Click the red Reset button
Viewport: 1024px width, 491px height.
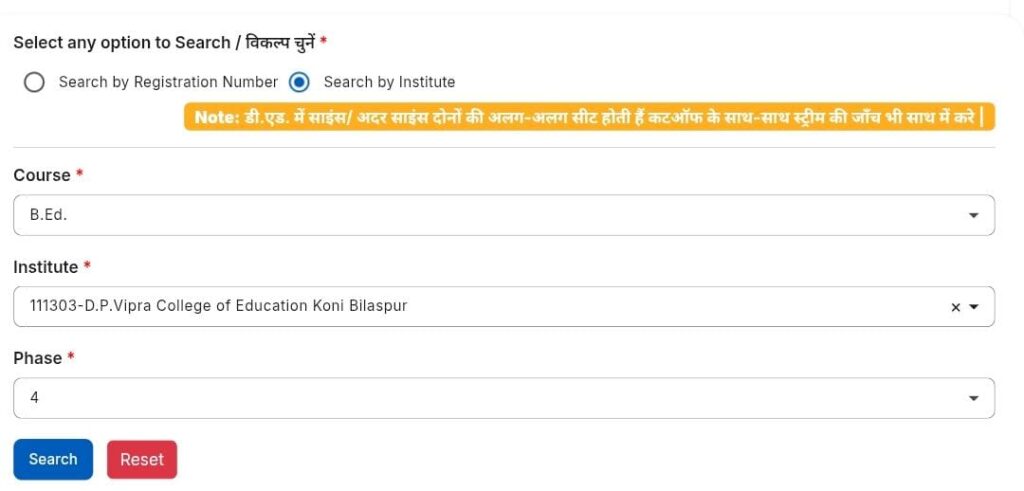coord(142,459)
